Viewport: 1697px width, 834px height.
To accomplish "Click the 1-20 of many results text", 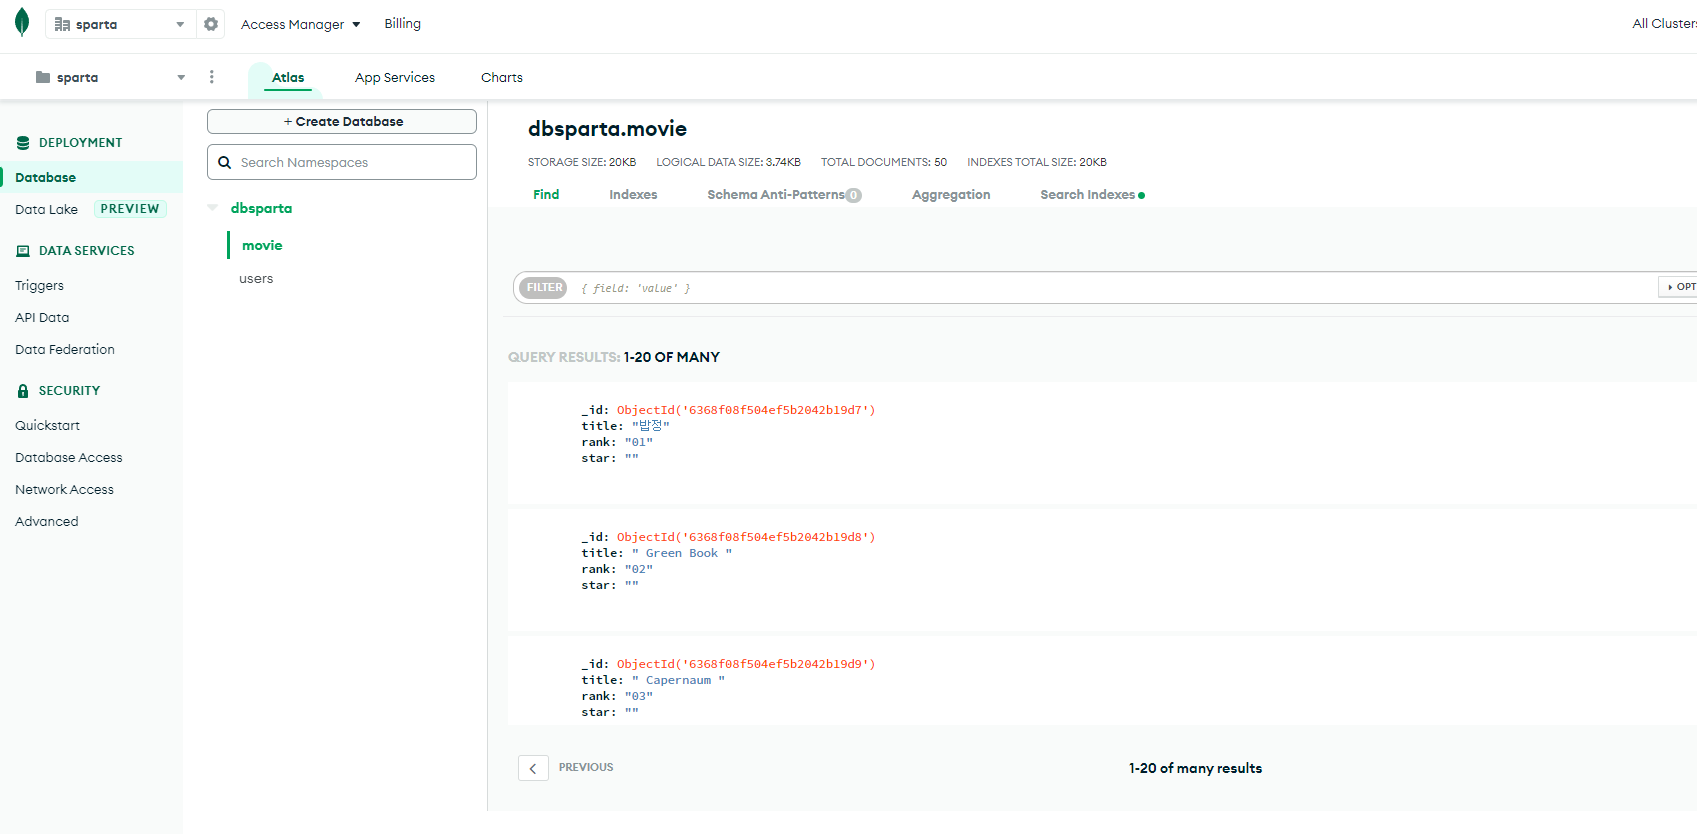I will point(1195,768).
